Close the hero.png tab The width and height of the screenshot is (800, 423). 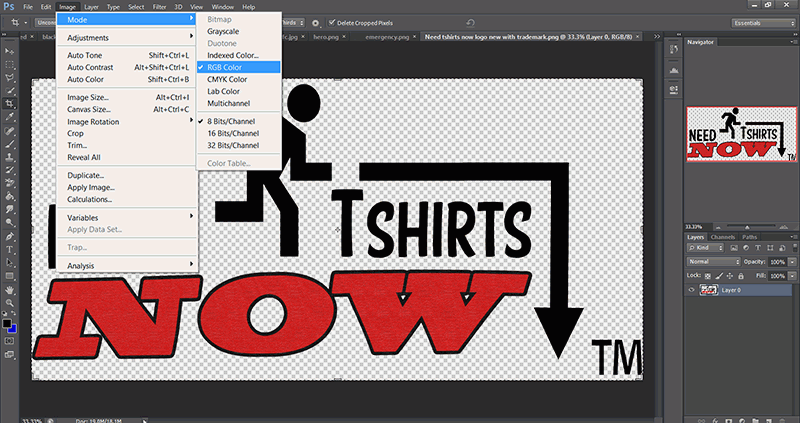344,37
